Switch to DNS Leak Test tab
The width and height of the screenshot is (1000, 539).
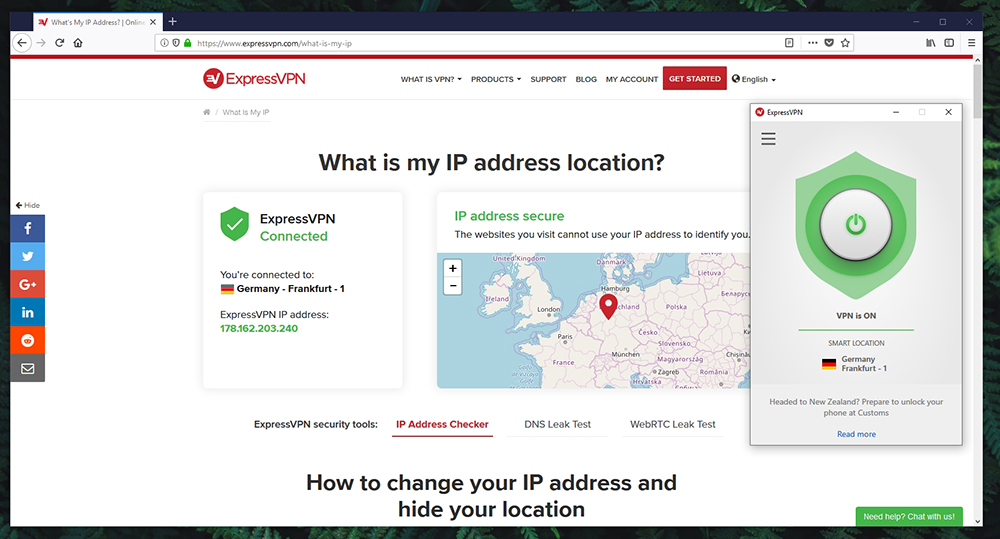click(x=557, y=425)
